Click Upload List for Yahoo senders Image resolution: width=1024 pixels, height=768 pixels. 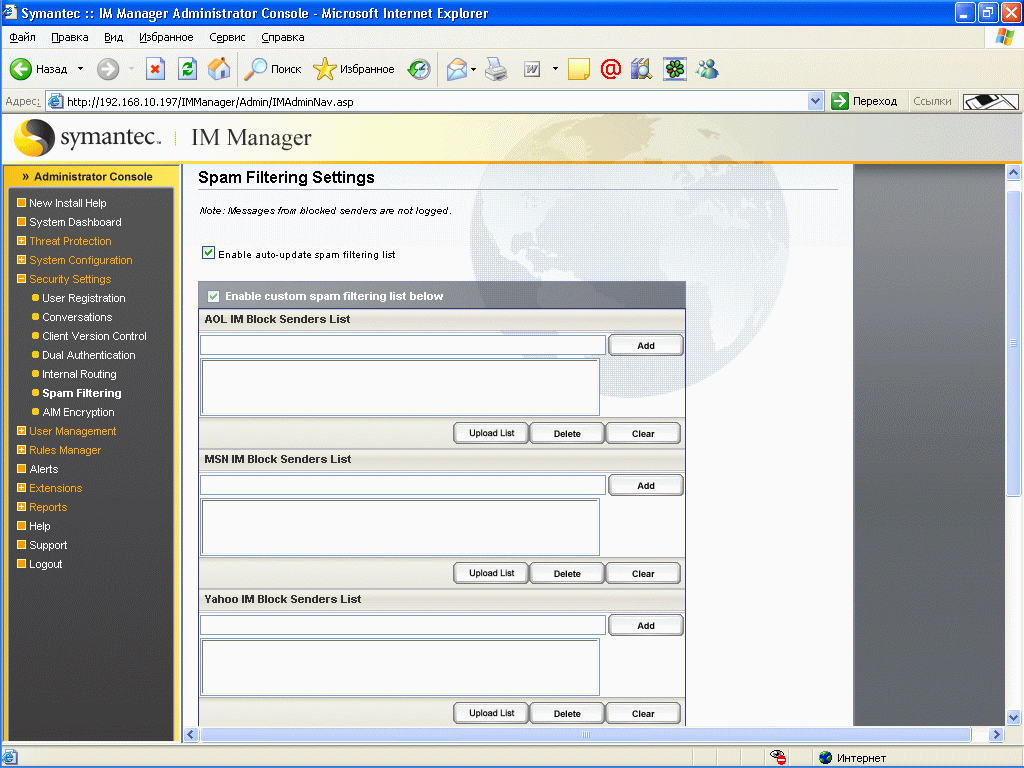tap(491, 713)
